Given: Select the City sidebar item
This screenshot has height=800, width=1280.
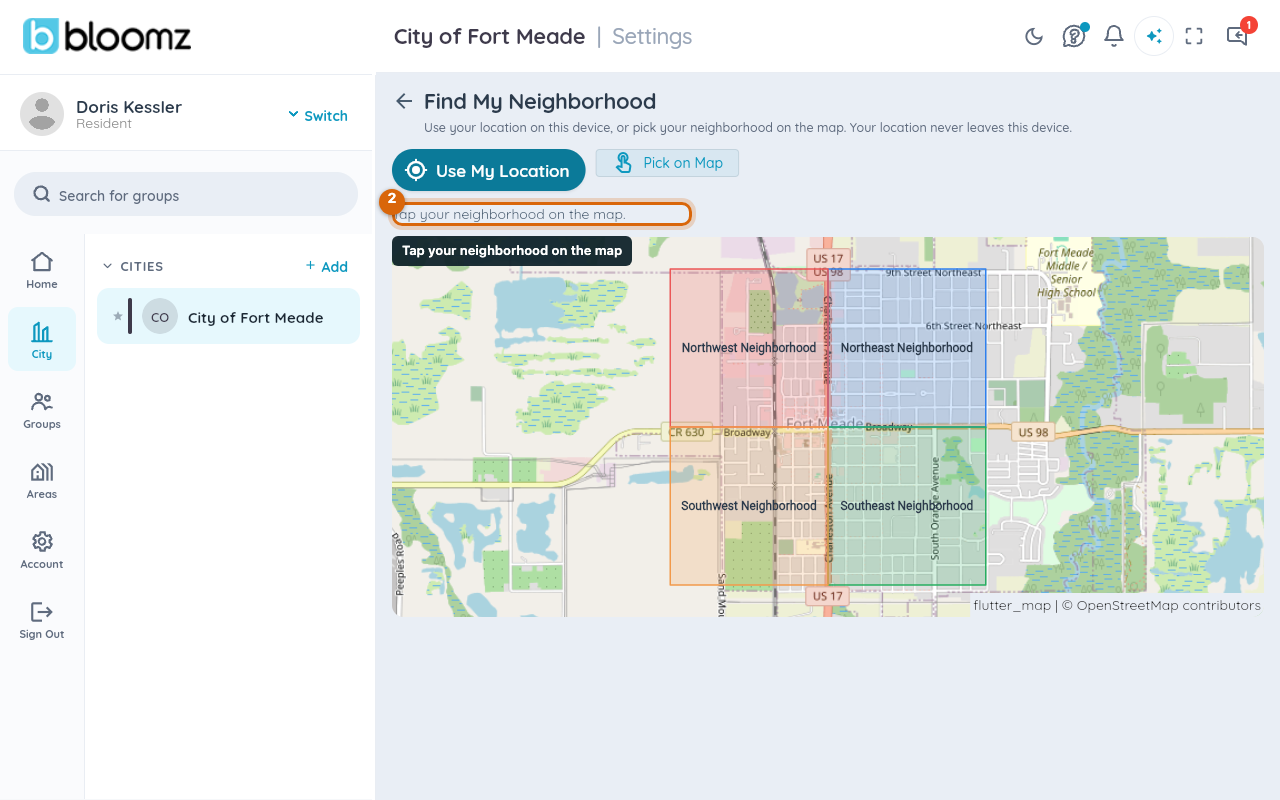Looking at the screenshot, I should point(42,340).
